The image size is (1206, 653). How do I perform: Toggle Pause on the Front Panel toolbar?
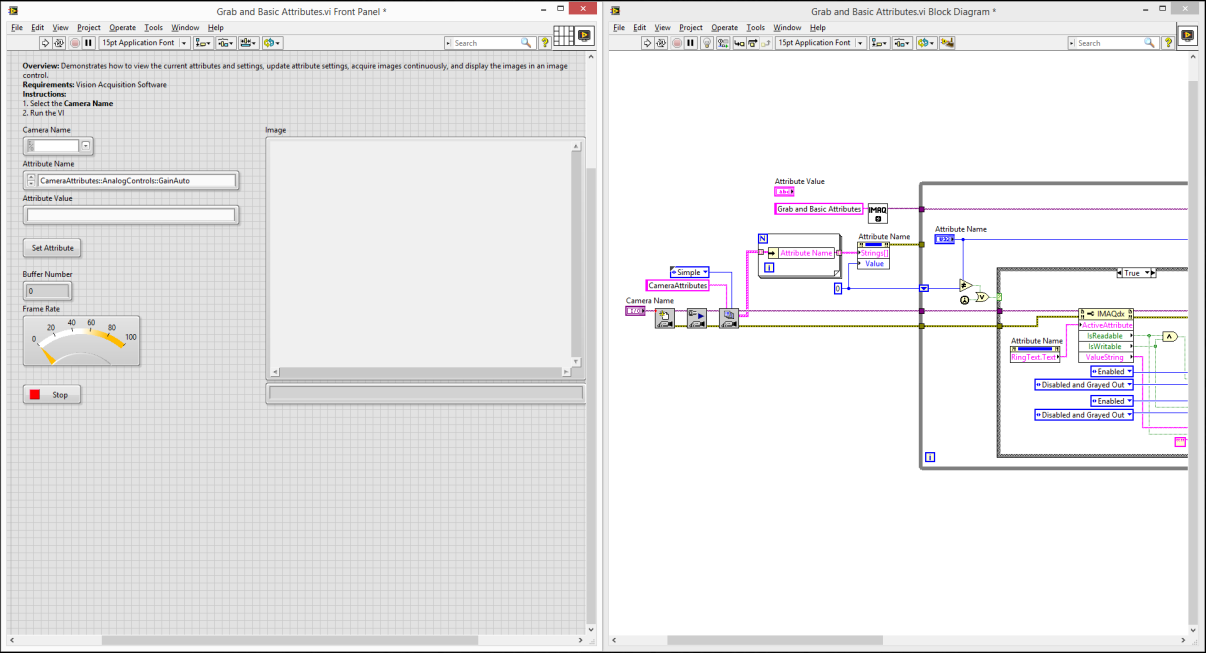[x=88, y=43]
